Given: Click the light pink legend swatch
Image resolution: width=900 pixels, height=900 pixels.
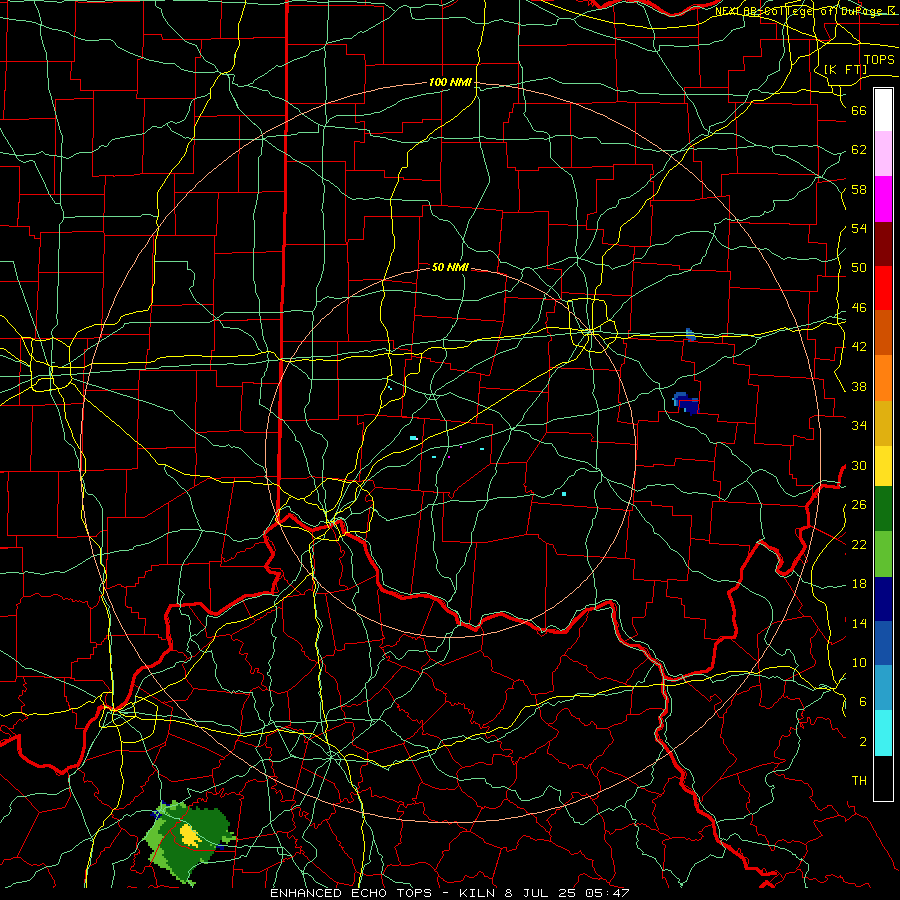Looking at the screenshot, I should (883, 154).
